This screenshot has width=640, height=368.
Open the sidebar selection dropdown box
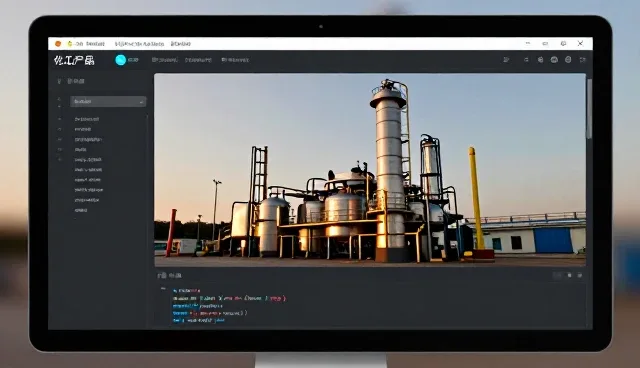tap(108, 102)
